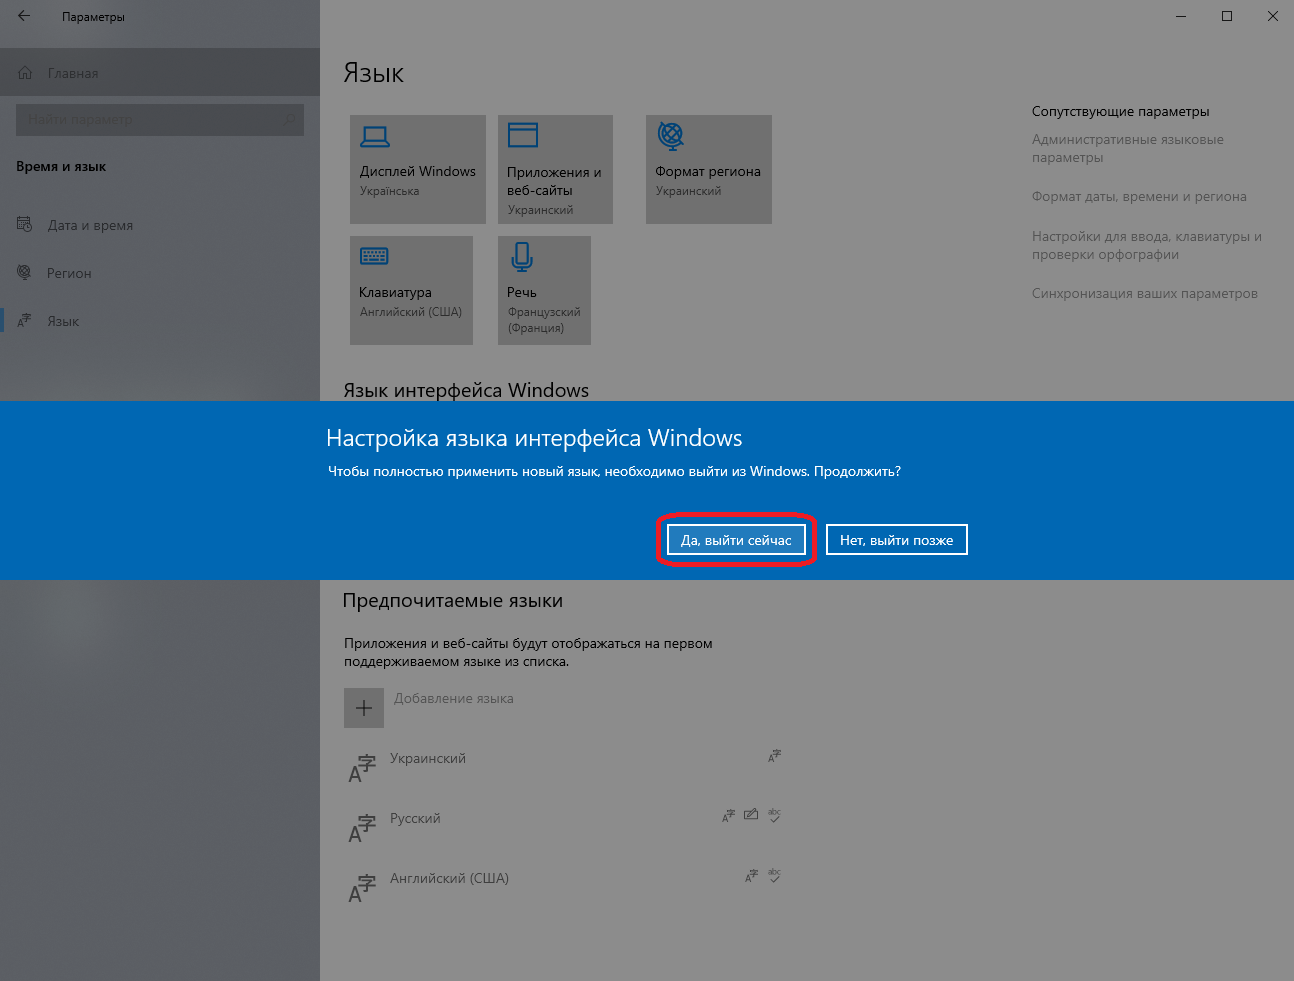1294x981 pixels.
Task: Select "Регион" in sidebar
Action: click(69, 273)
